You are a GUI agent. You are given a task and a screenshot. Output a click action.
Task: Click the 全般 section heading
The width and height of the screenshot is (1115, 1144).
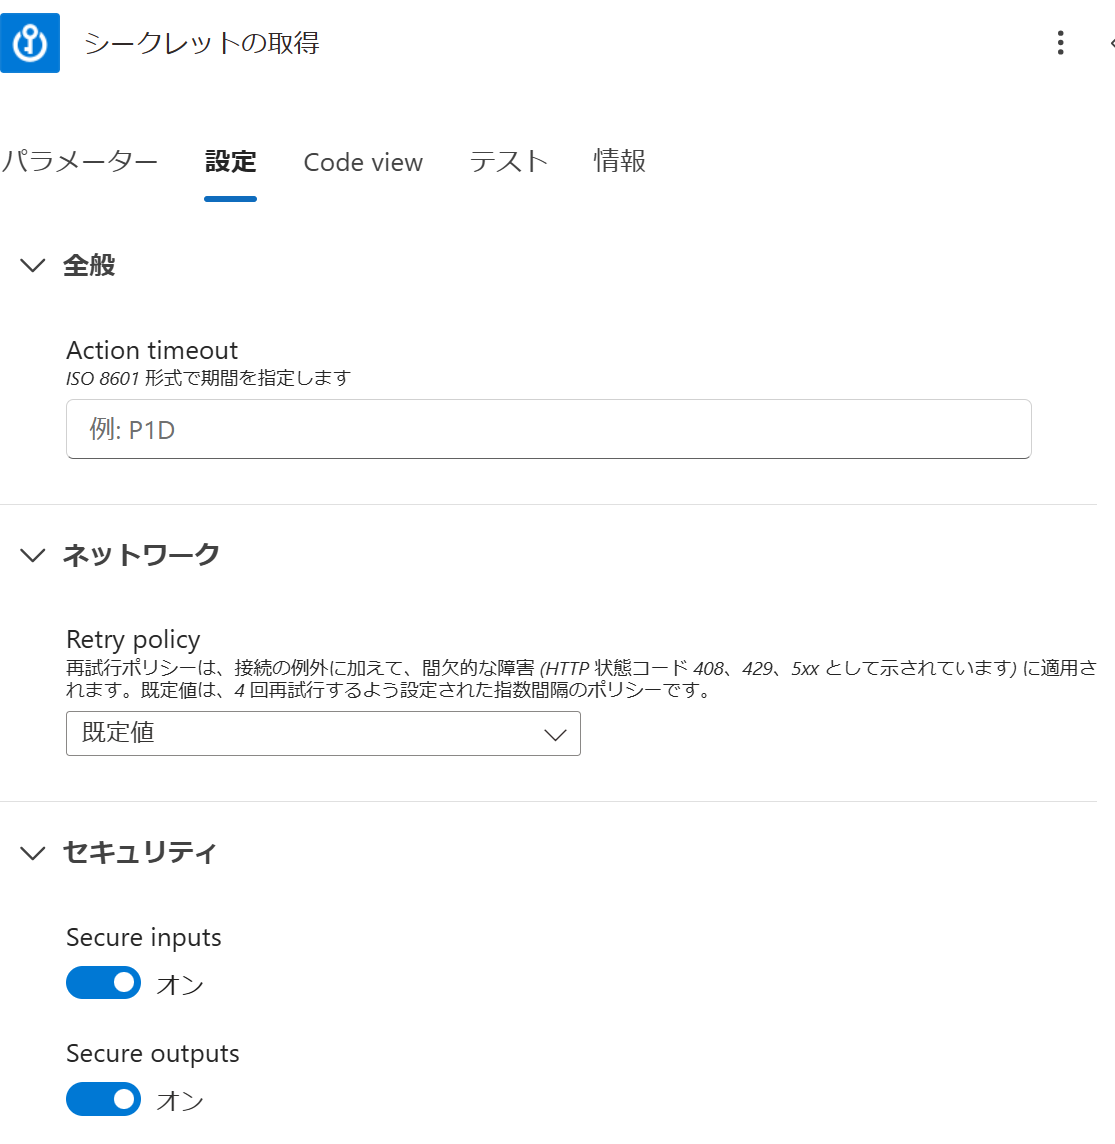click(89, 265)
